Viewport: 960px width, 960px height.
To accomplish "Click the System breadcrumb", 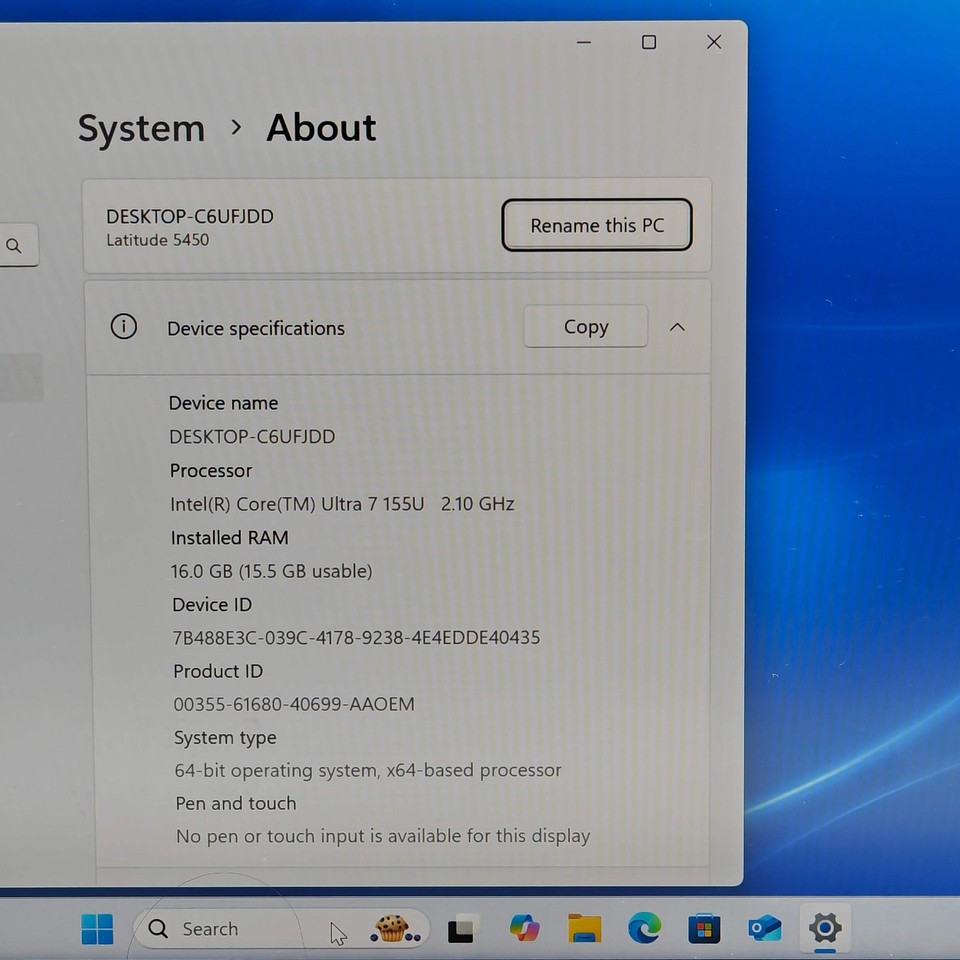I will point(140,128).
